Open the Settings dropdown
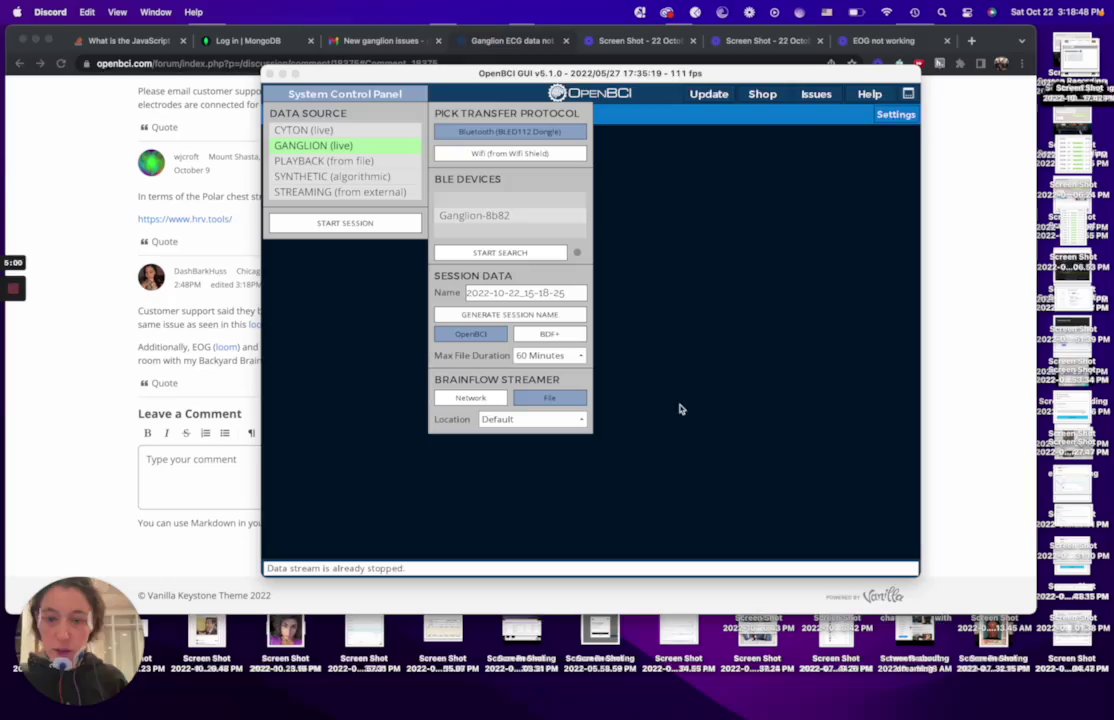 point(896,114)
